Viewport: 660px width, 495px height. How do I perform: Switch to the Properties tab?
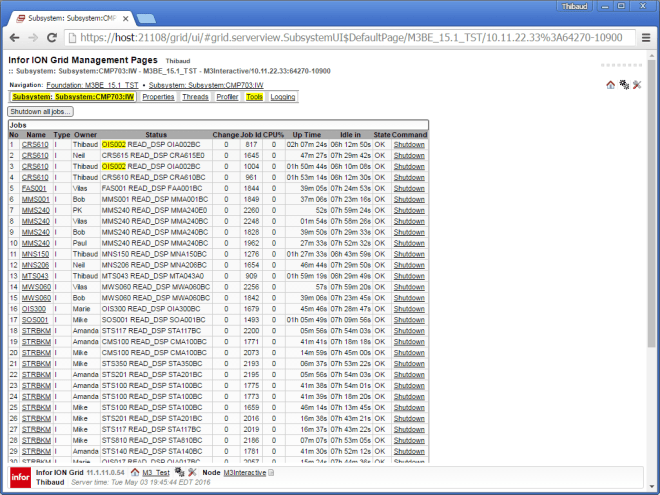pos(158,97)
